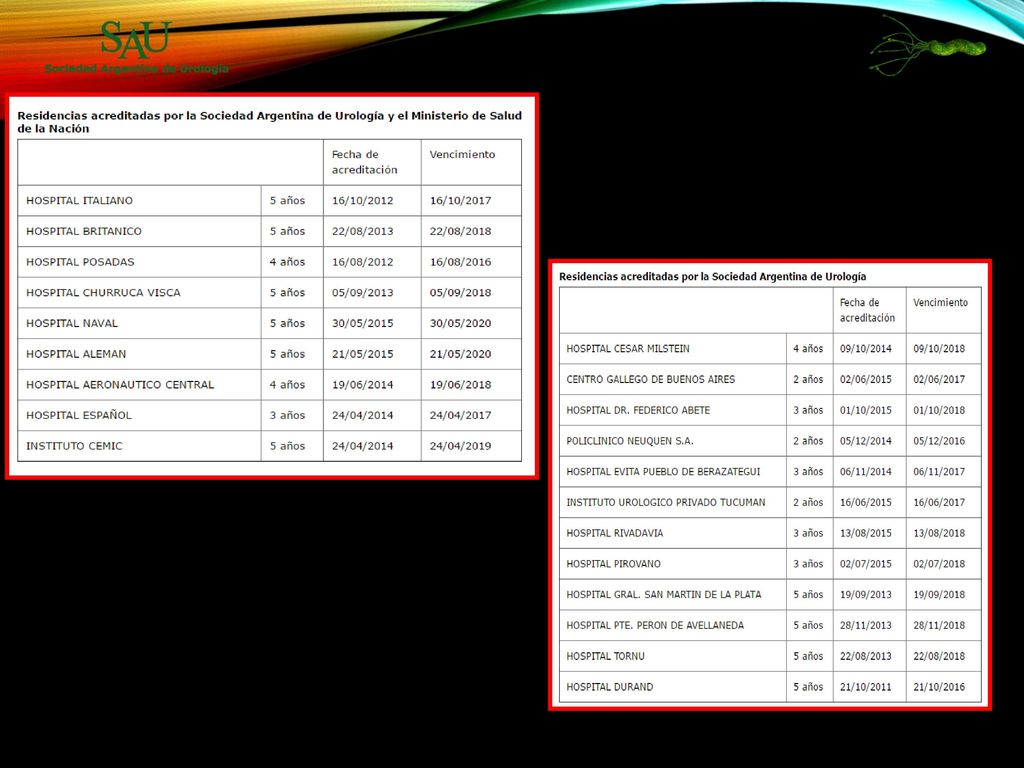The image size is (1024, 768).
Task: Select HOSPITAL DR. FEDERICO ABETE
Action: (638, 410)
